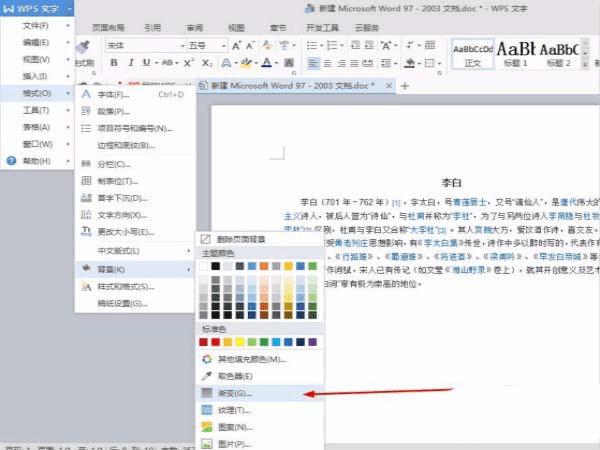Choose 字体(F)... in the Format menu
Screen dimensions: 600x450
[135, 94]
